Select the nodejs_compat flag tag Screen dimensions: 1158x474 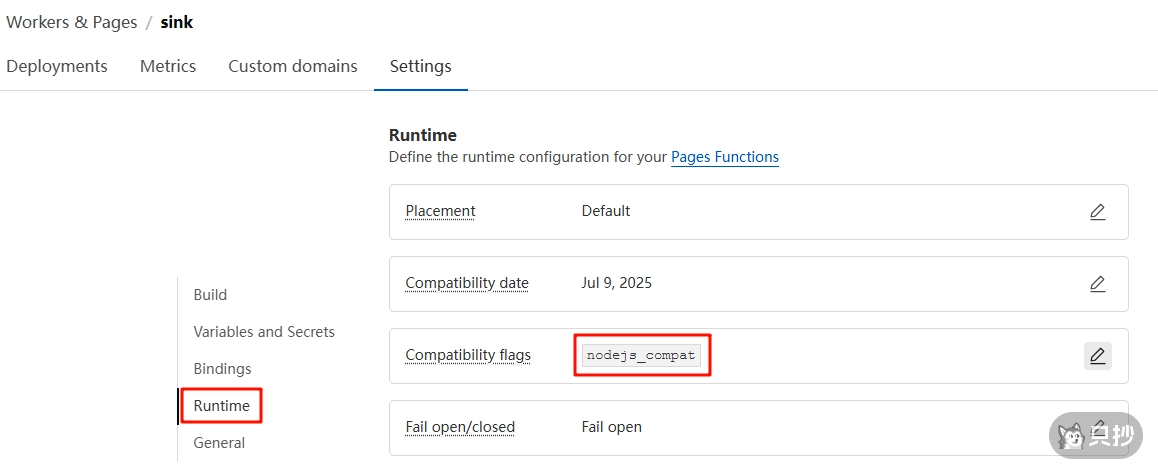pos(642,355)
